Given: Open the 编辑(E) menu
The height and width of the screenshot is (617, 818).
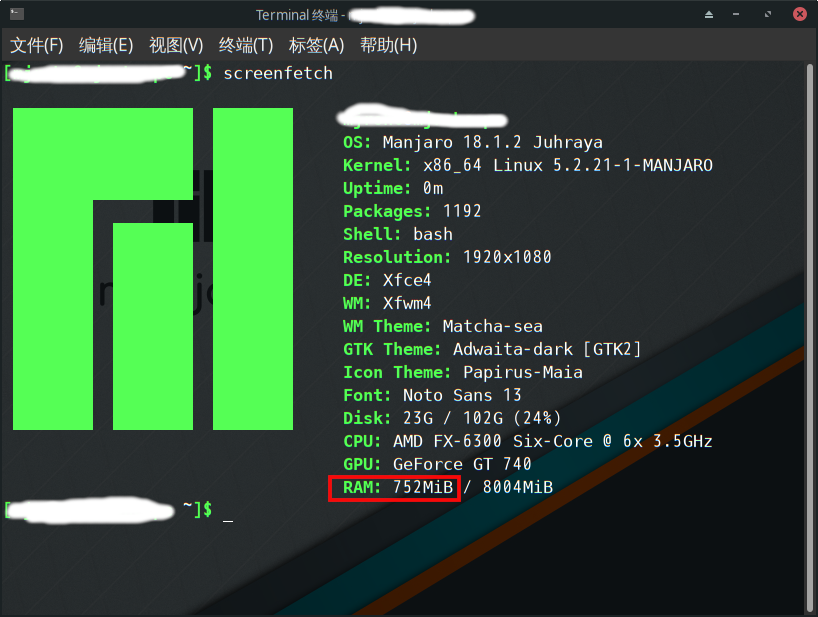Looking at the screenshot, I should pyautogui.click(x=106, y=45).
